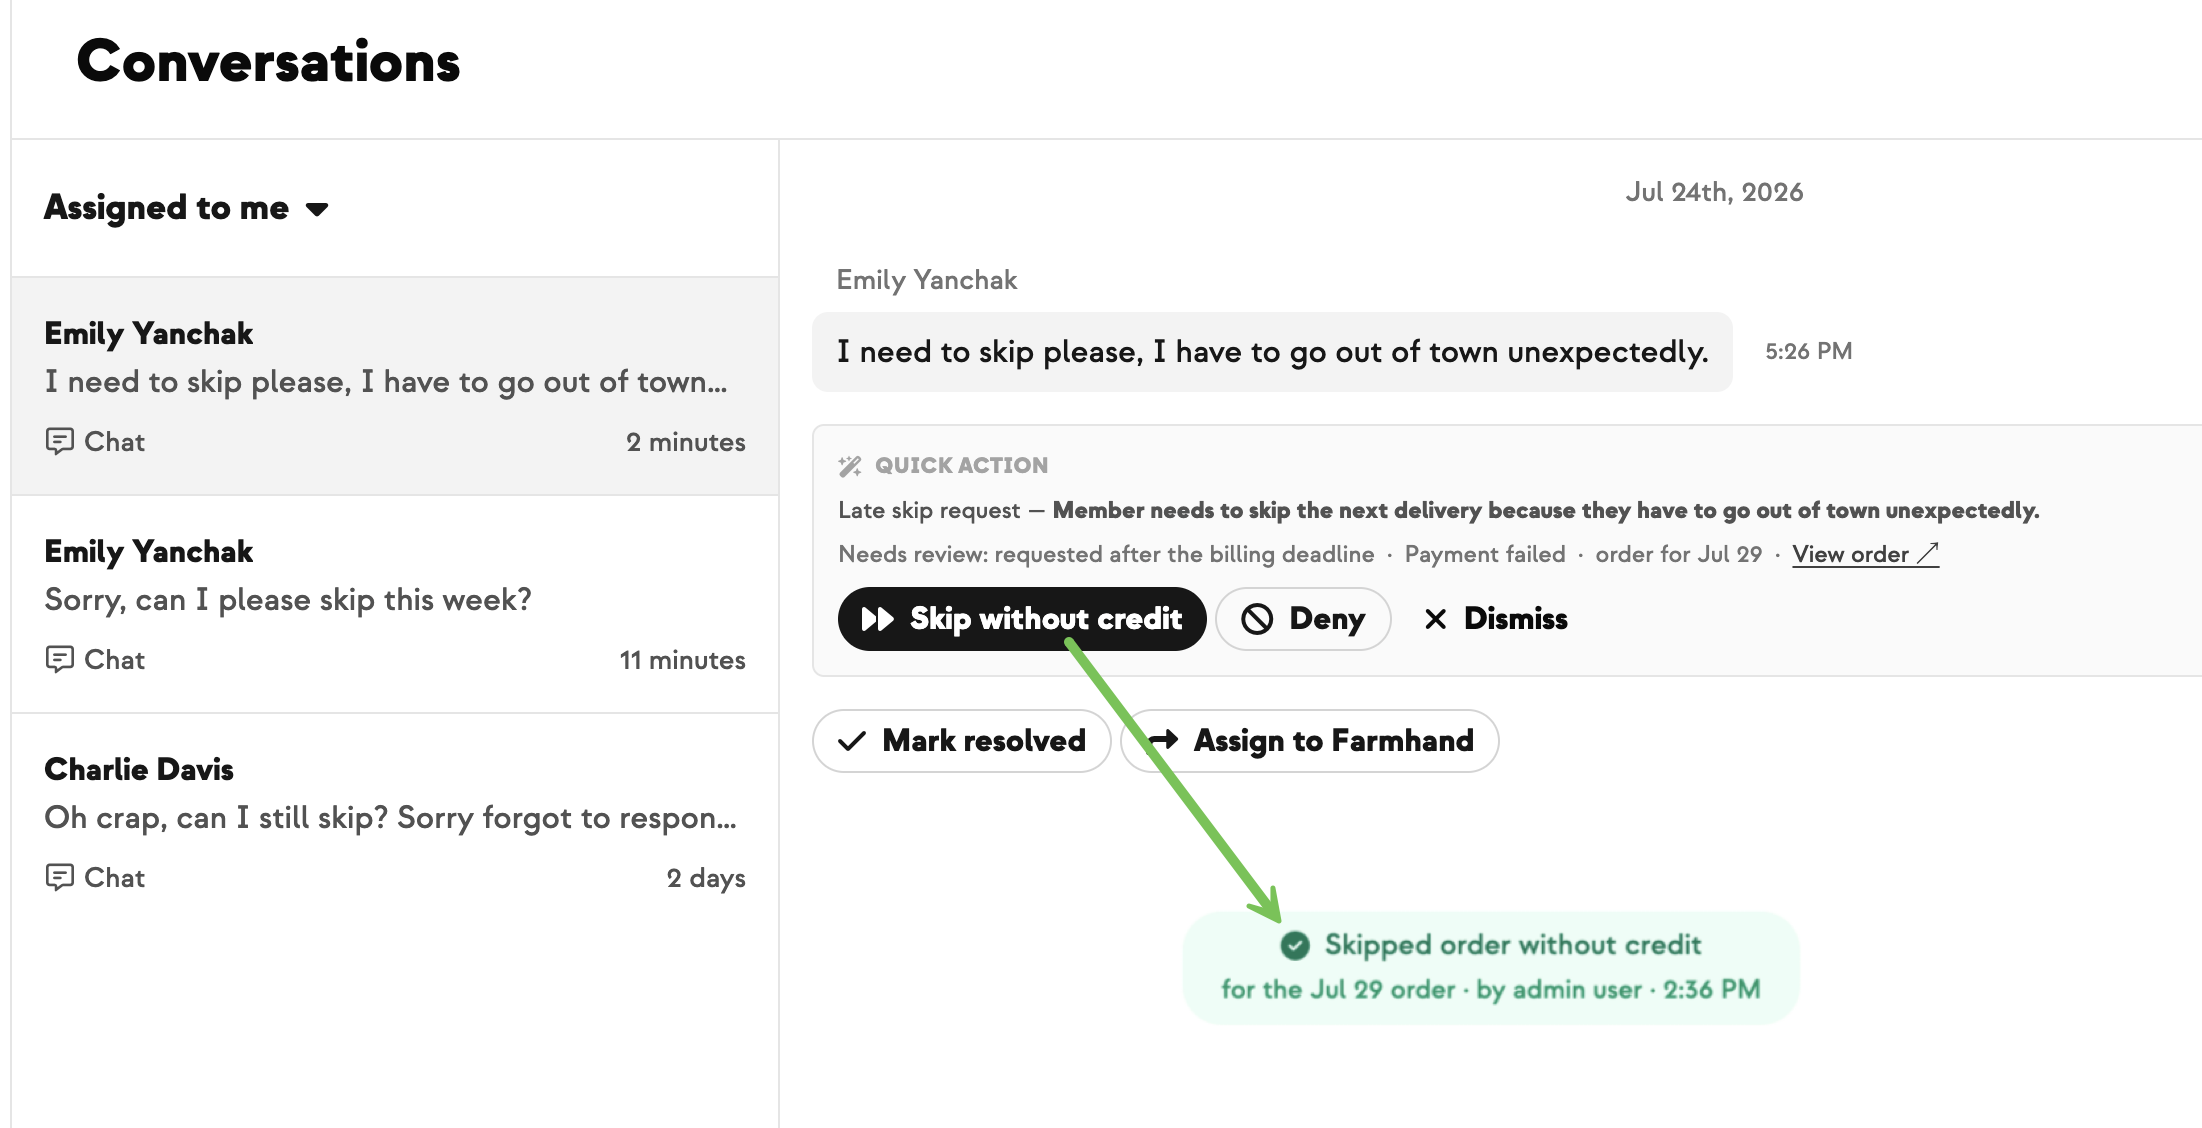Click the '2 minutes' timestamp in conversation list

686,442
